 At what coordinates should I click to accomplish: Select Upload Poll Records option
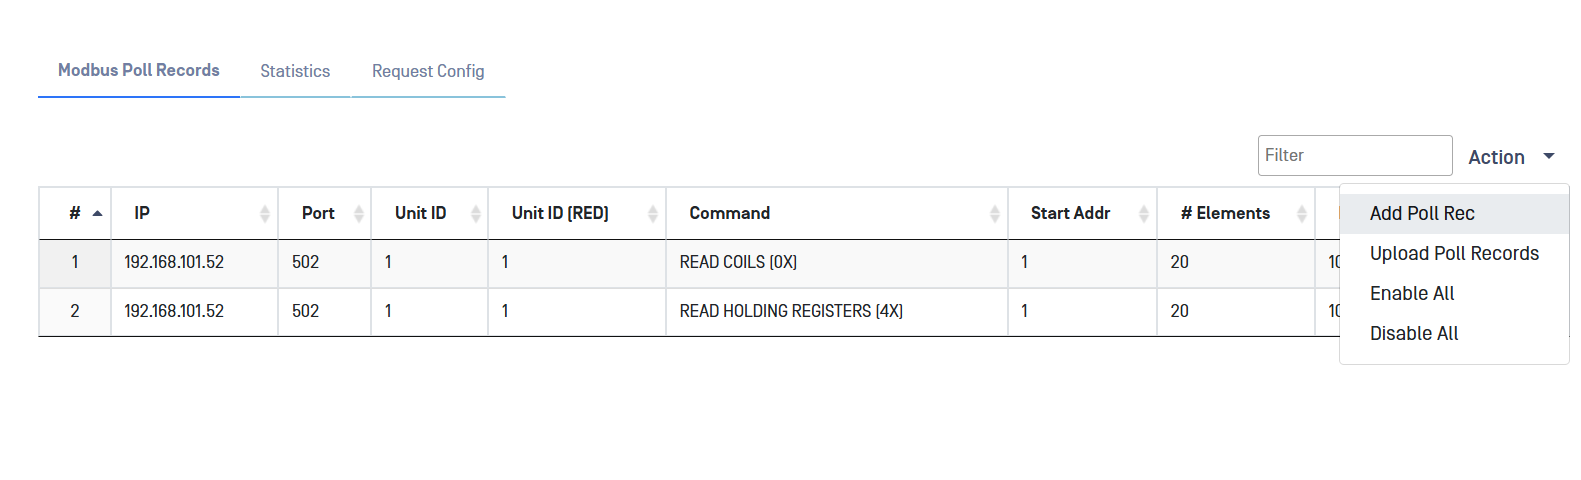pyautogui.click(x=1454, y=253)
